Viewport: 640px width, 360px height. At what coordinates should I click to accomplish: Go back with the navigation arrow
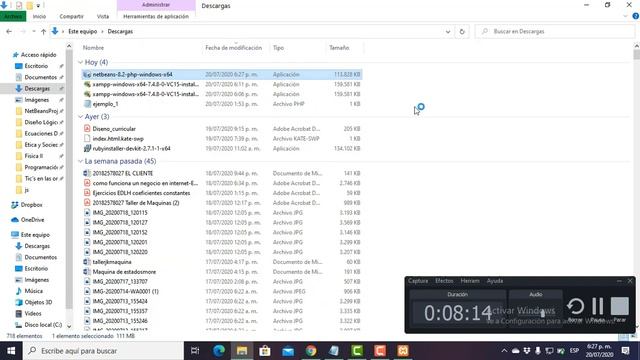(9, 31)
